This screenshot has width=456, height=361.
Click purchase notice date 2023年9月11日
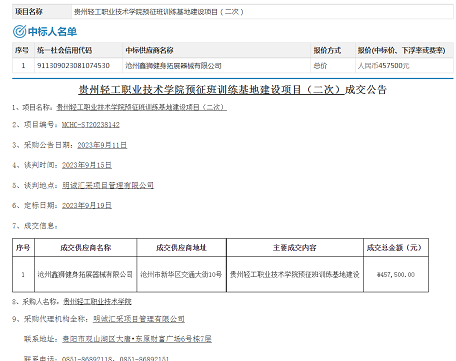pyautogui.click(x=102, y=145)
